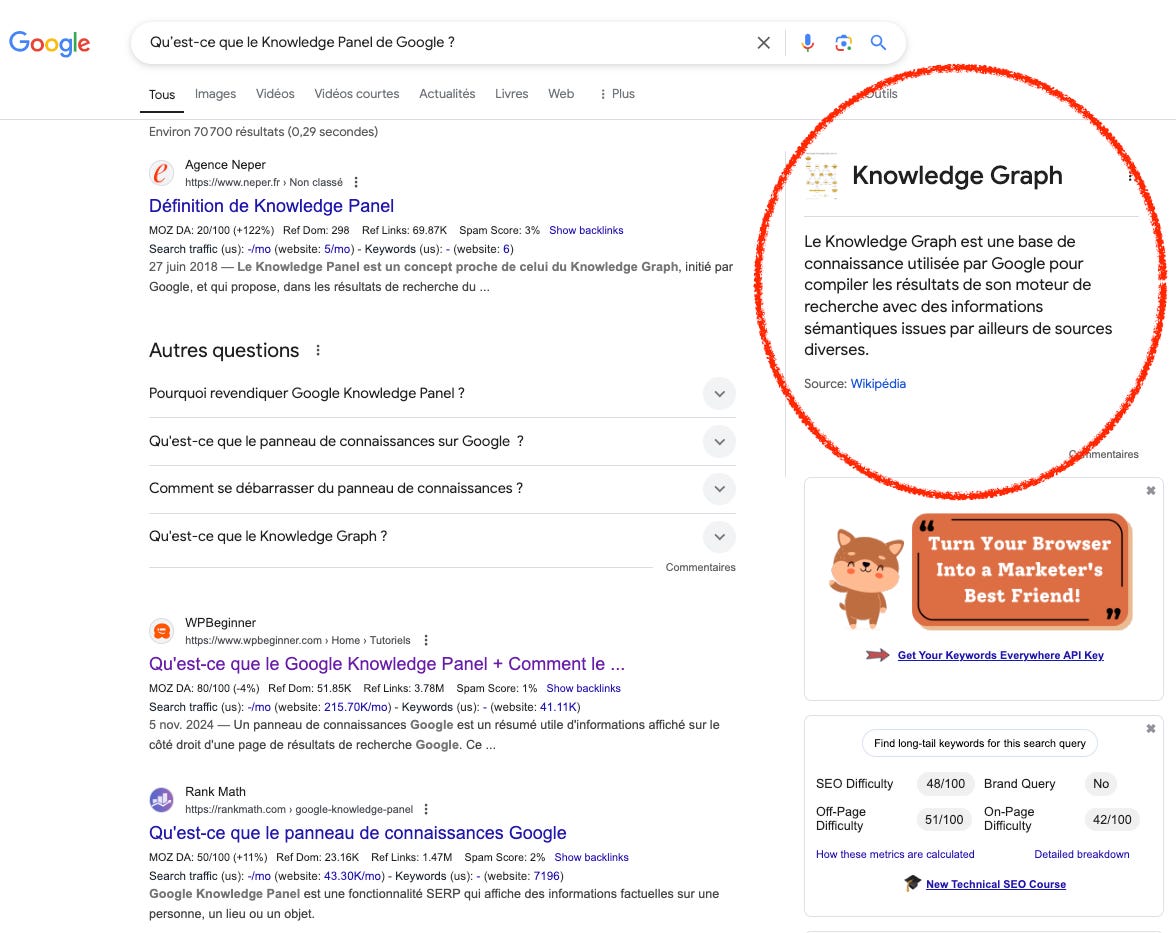Open 'Définition de Knowledge Panel' result
Viewport: 1176px width, 933px height.
click(x=272, y=206)
